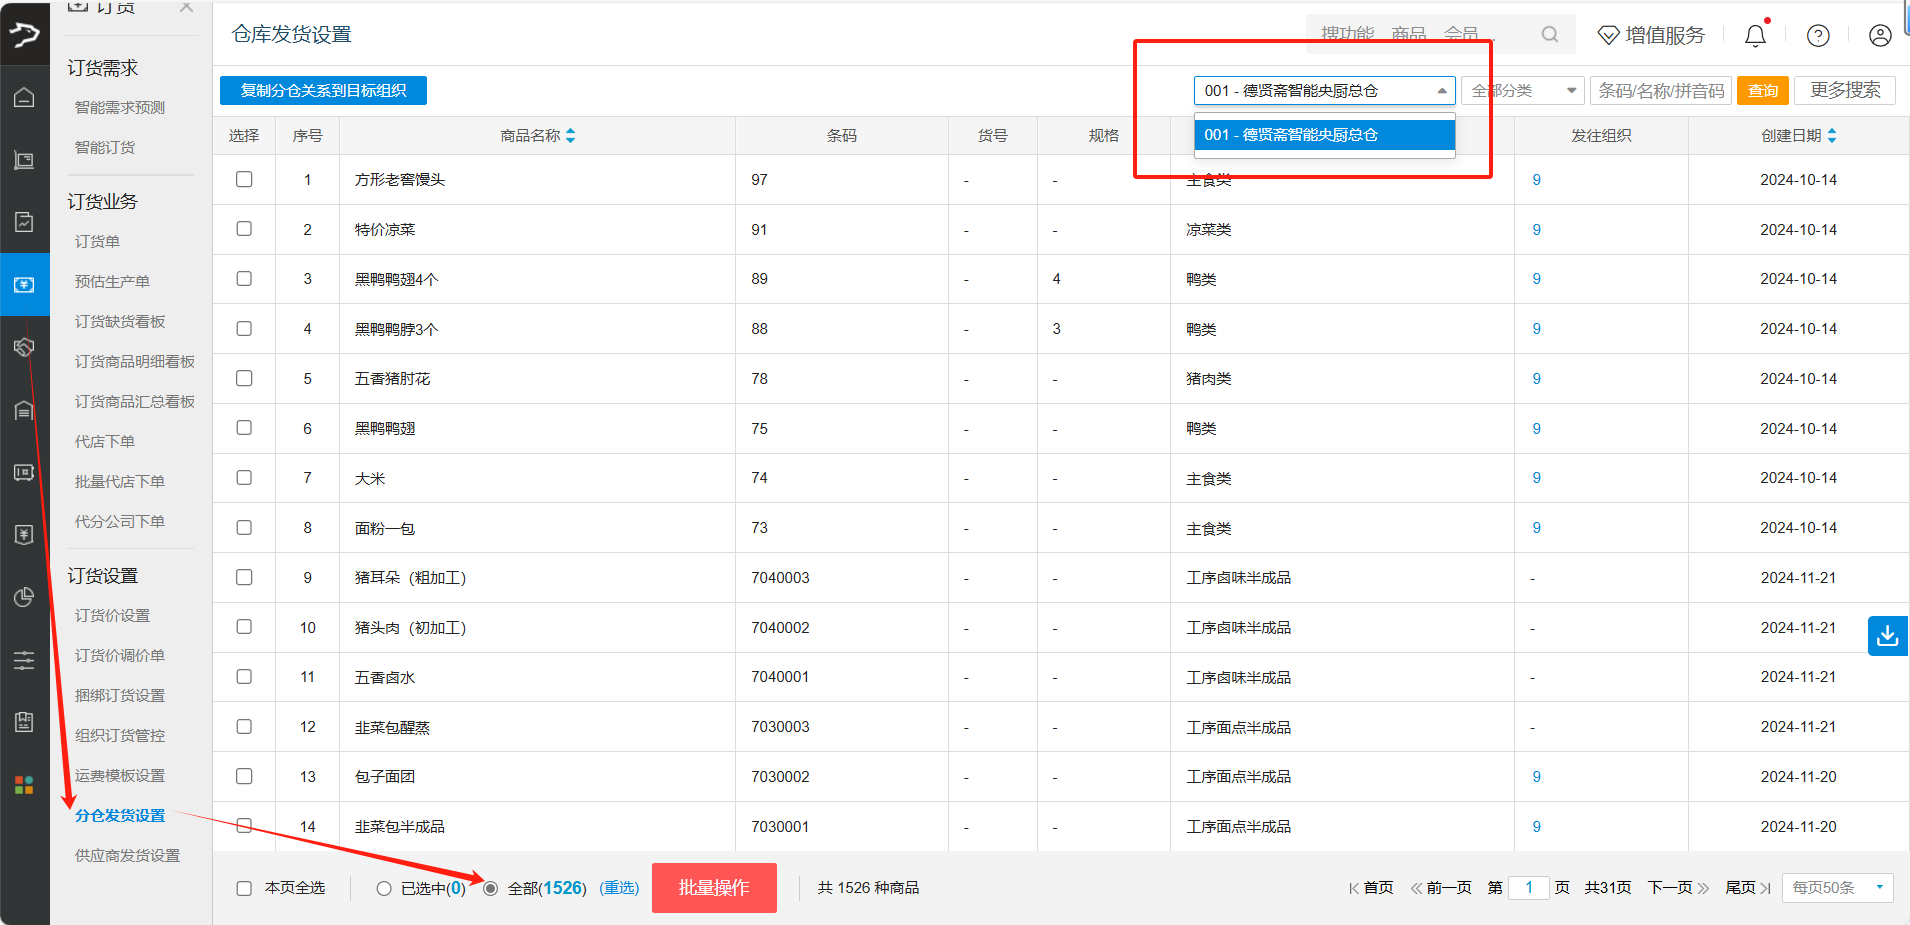Click the handshake sidebar icon
Screen dimensions: 1910x925
tap(24, 347)
